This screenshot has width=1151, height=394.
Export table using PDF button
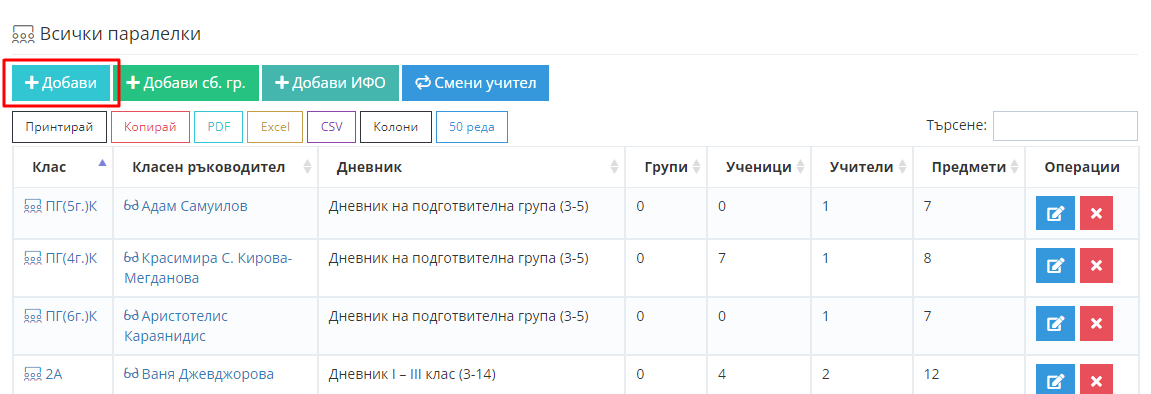219,127
